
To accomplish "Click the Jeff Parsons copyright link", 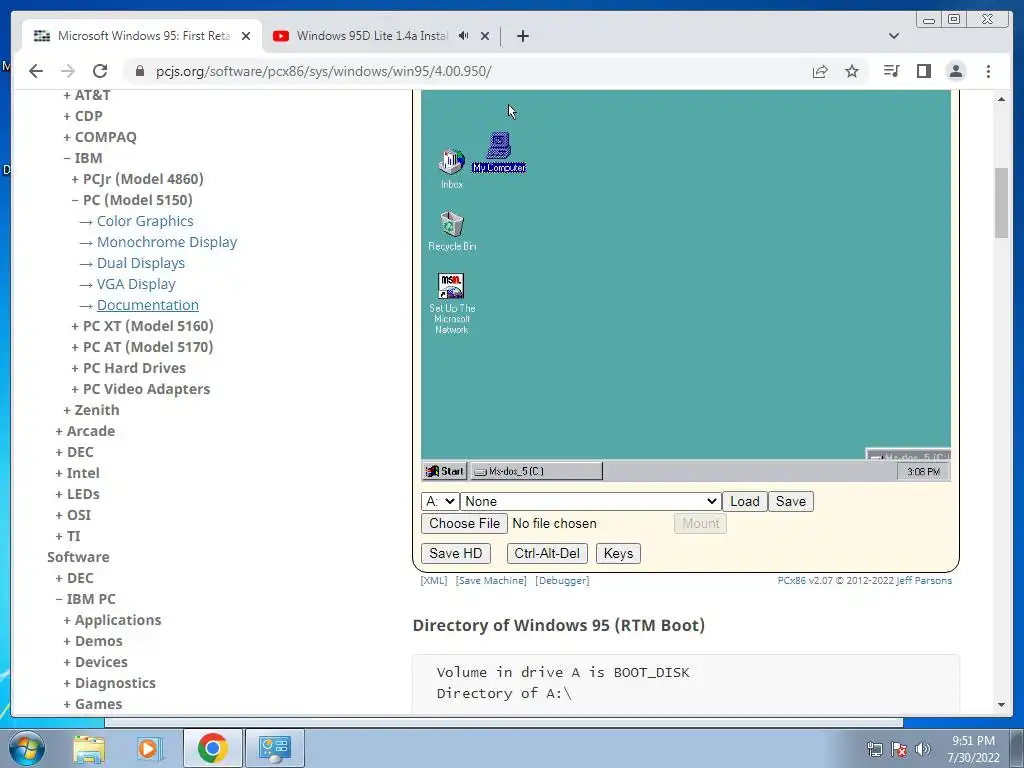I will [923, 581].
